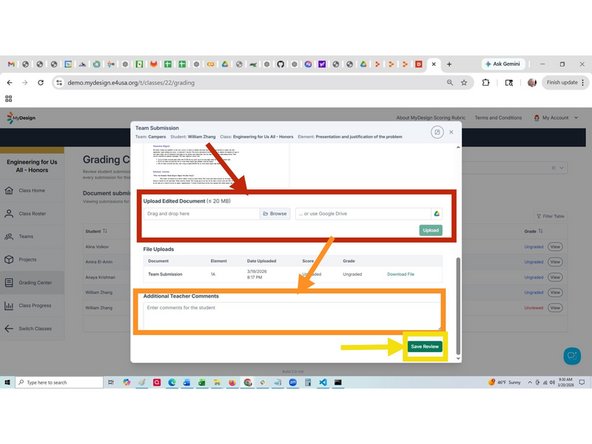Viewport: 592px width, 444px height.
Task: Click the green Upload button
Action: click(x=430, y=230)
